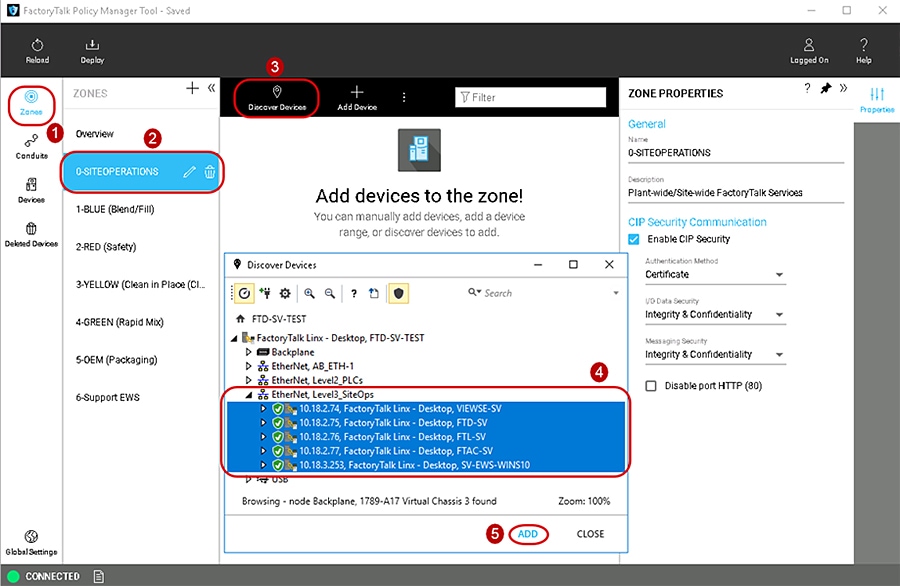Click the zone Description field

(x=736, y=193)
